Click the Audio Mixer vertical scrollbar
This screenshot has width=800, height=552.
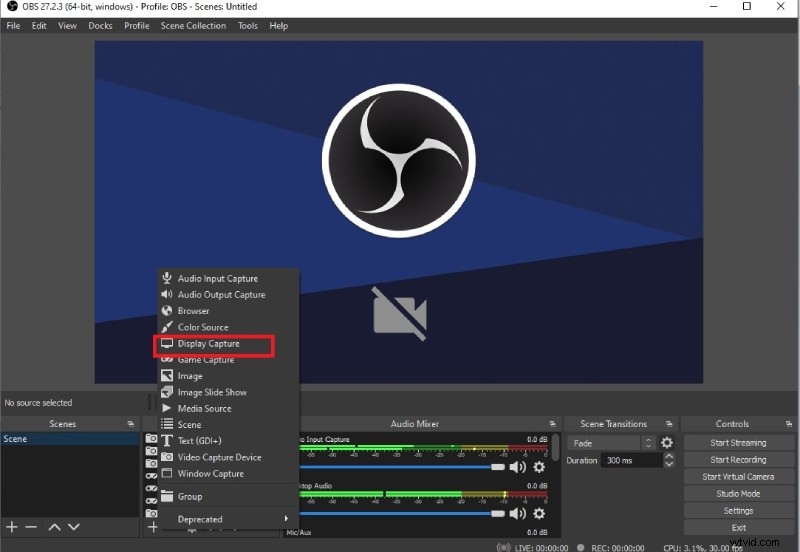click(556, 446)
